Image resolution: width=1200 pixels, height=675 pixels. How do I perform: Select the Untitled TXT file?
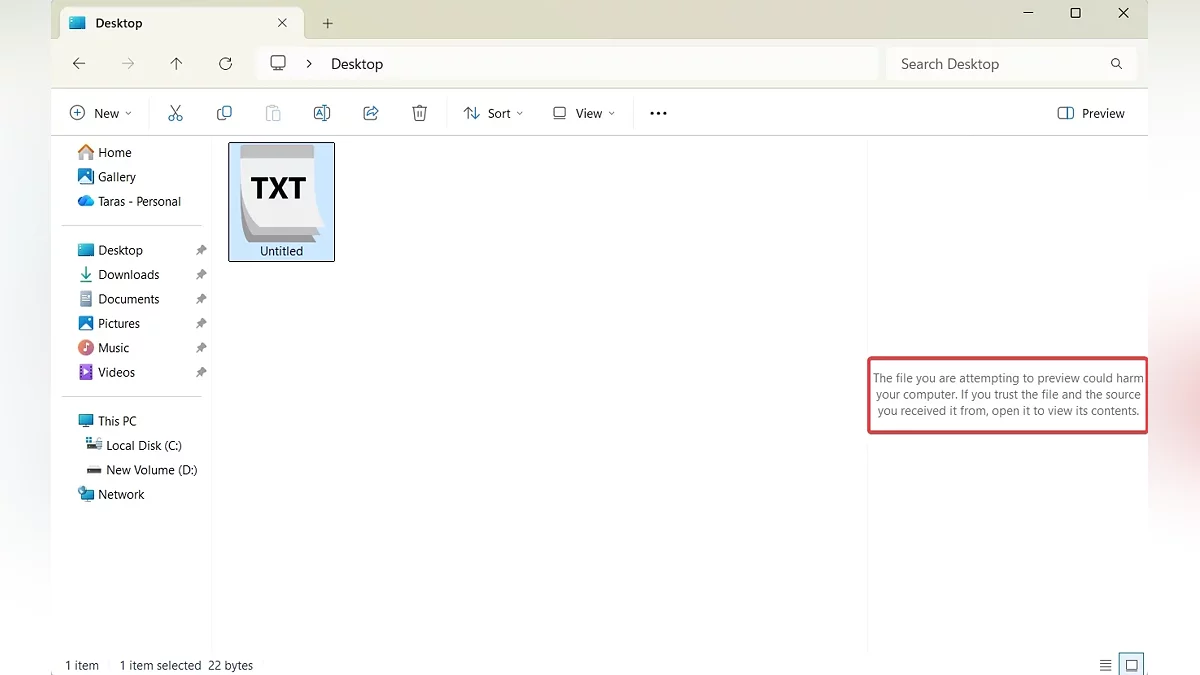281,202
